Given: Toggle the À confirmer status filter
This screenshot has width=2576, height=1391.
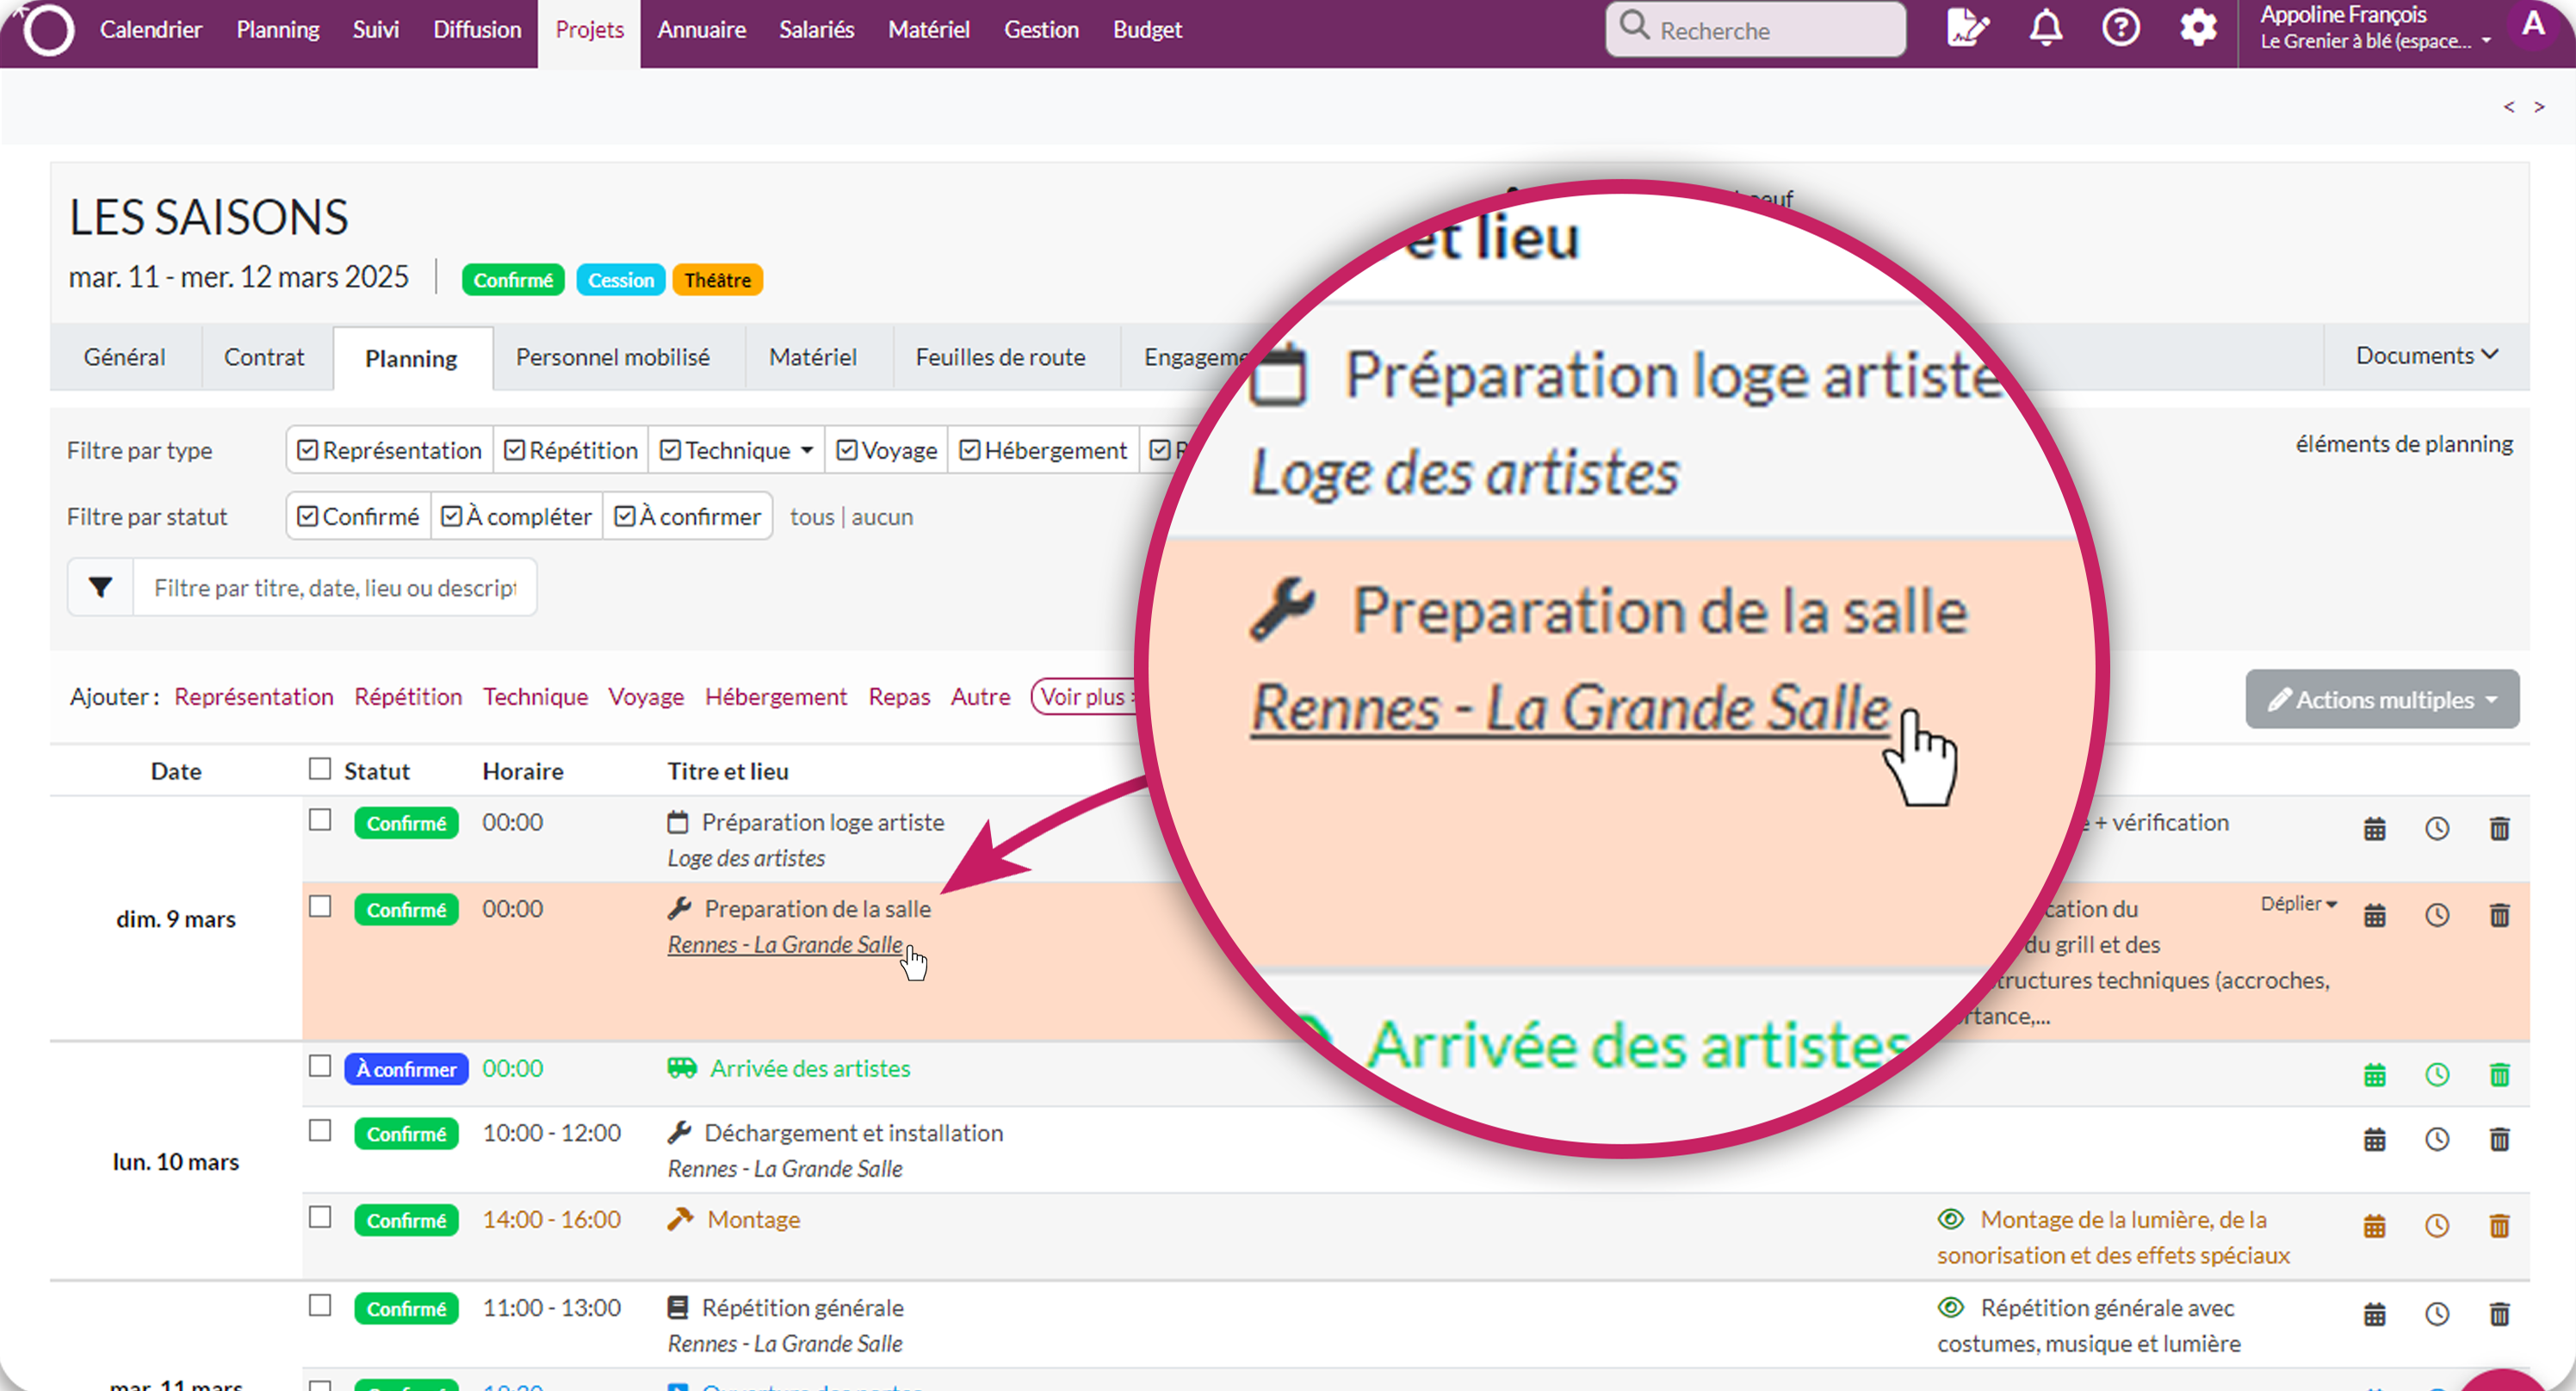Looking at the screenshot, I should [688, 517].
